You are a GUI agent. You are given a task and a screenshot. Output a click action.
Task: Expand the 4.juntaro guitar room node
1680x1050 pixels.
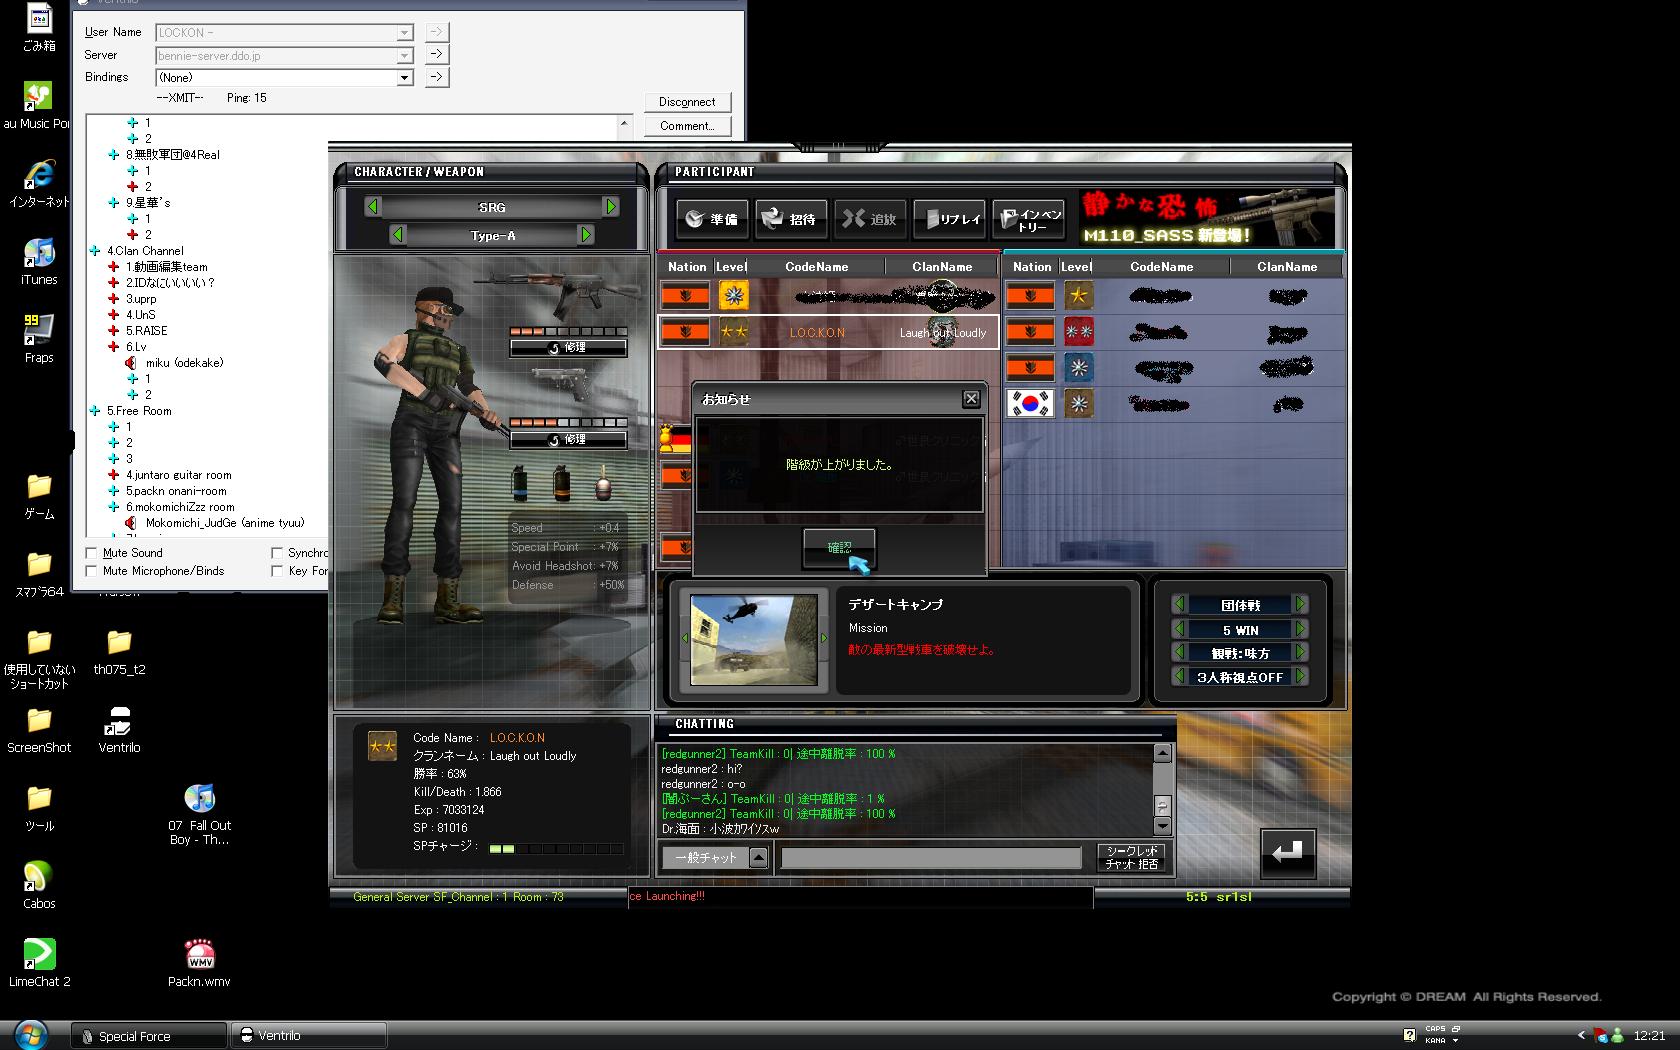click(114, 475)
